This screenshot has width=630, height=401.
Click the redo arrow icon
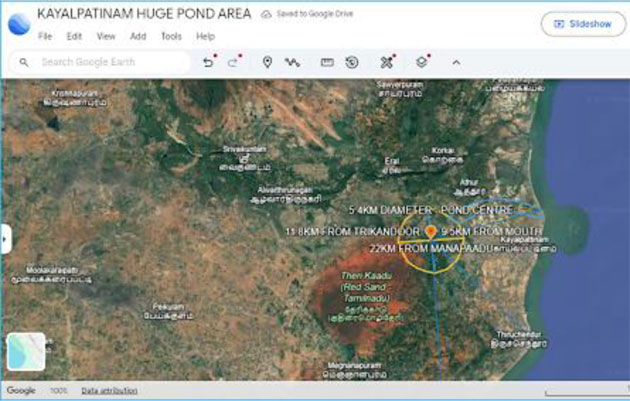pos(233,63)
